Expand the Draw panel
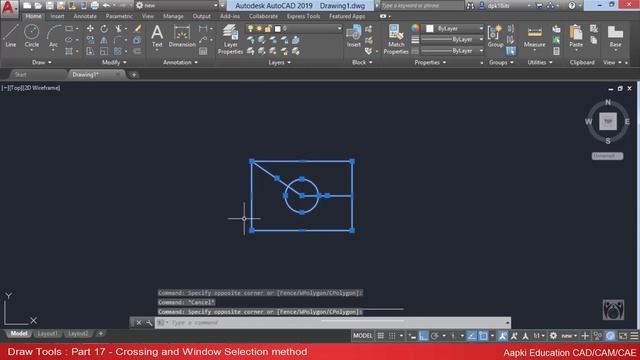 (x=42, y=62)
